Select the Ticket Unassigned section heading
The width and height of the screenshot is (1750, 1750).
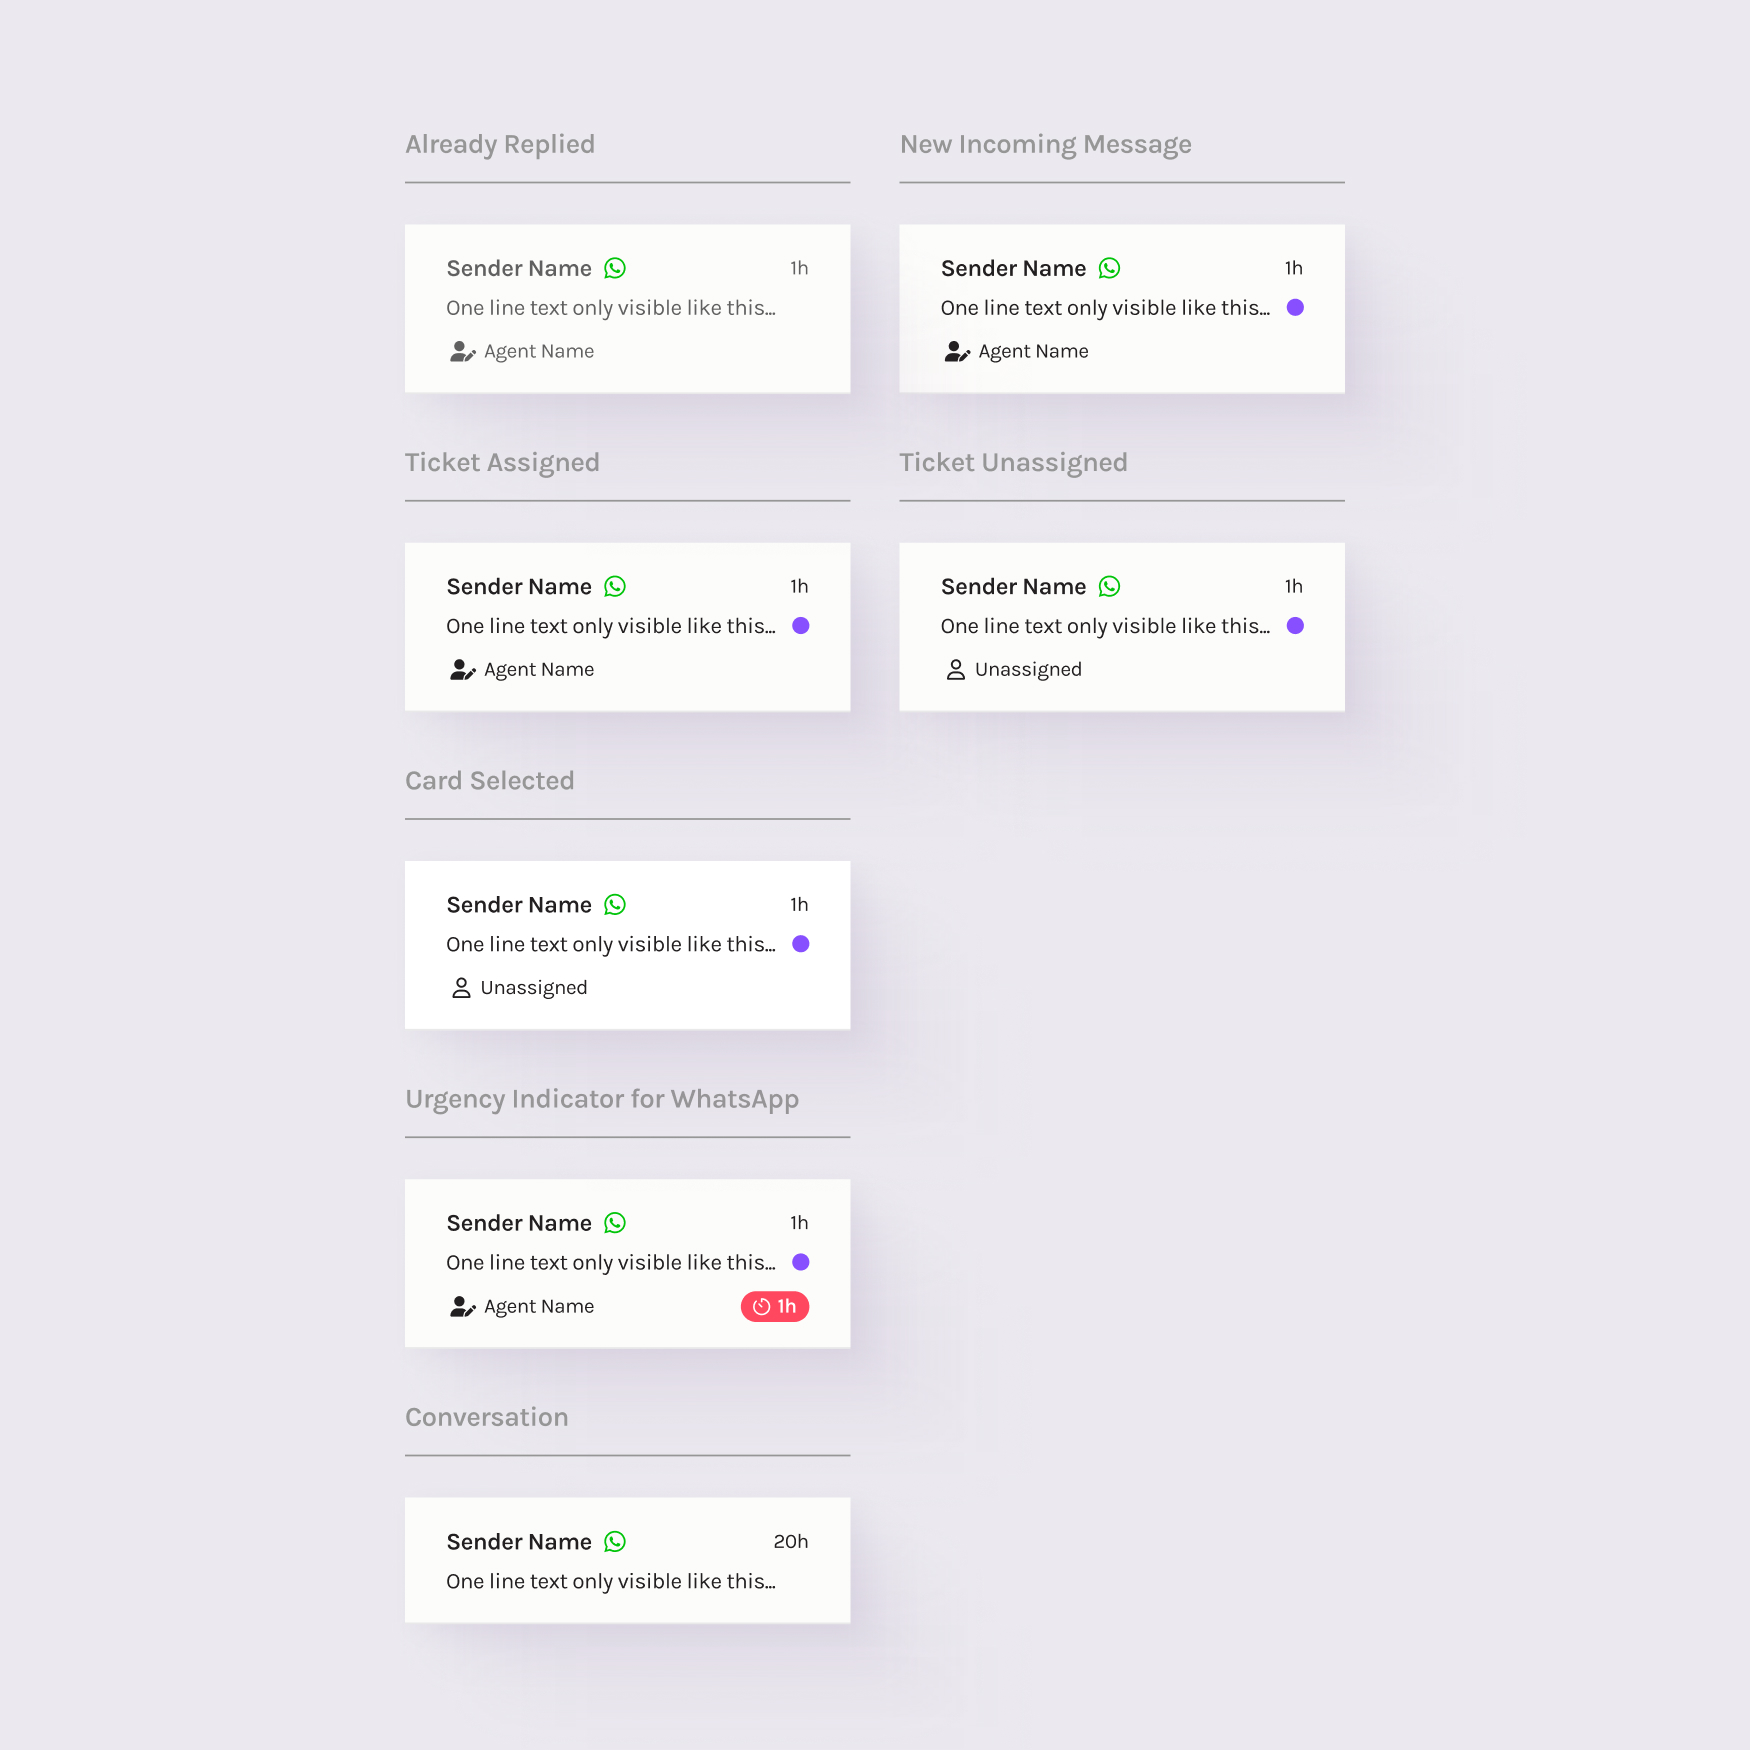coord(1013,463)
